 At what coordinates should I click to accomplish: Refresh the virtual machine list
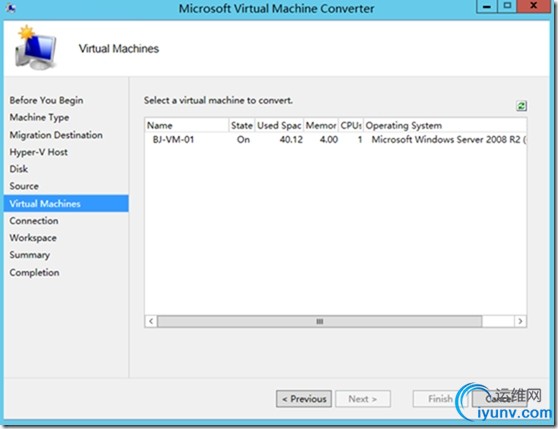pos(521,106)
